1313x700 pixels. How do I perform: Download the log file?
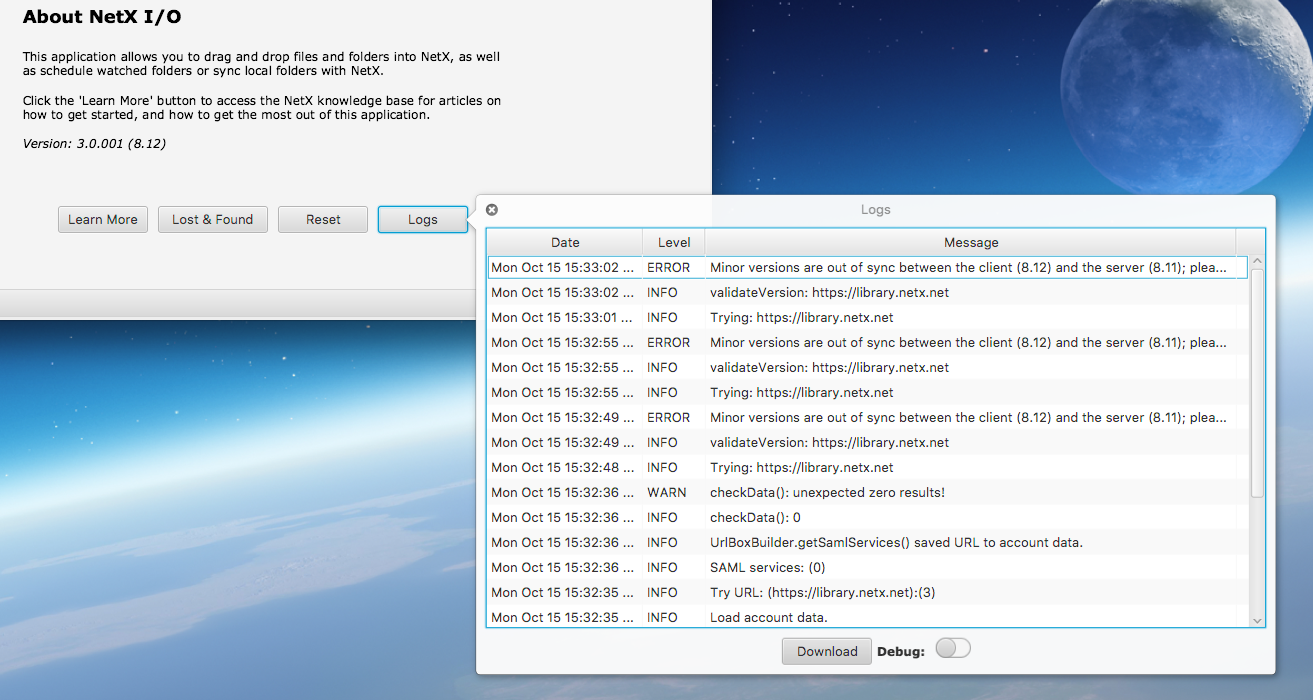point(827,651)
